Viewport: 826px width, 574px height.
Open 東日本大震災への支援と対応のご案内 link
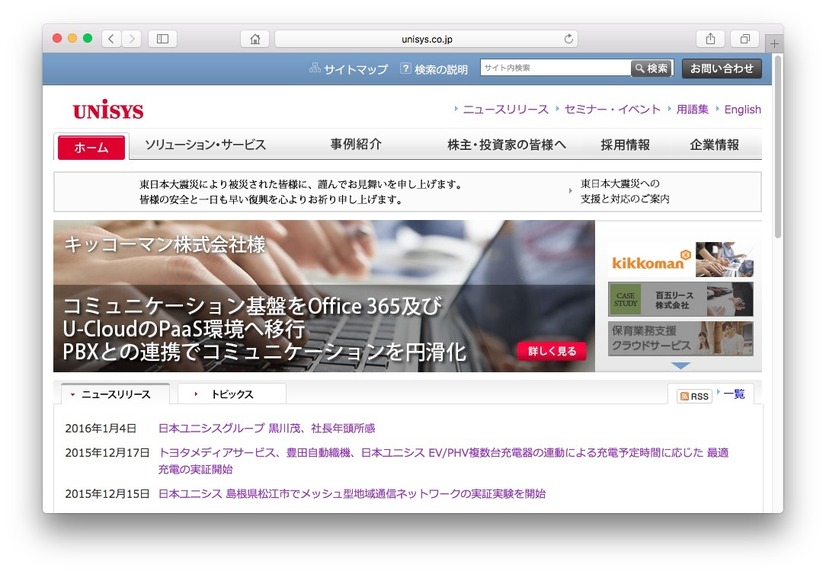tap(624, 191)
